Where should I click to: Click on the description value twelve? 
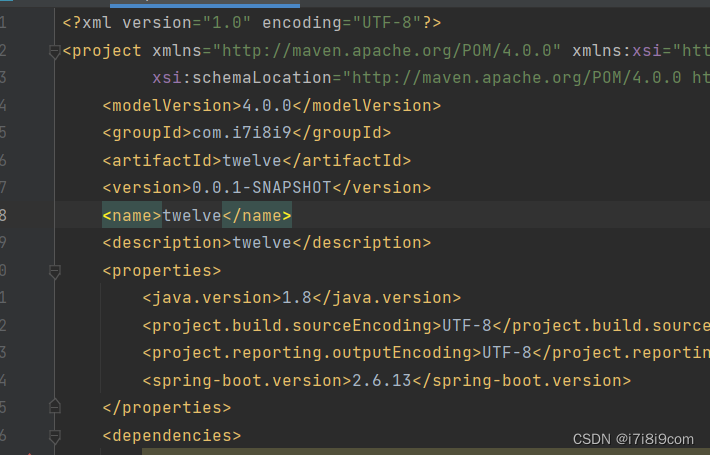click(262, 243)
